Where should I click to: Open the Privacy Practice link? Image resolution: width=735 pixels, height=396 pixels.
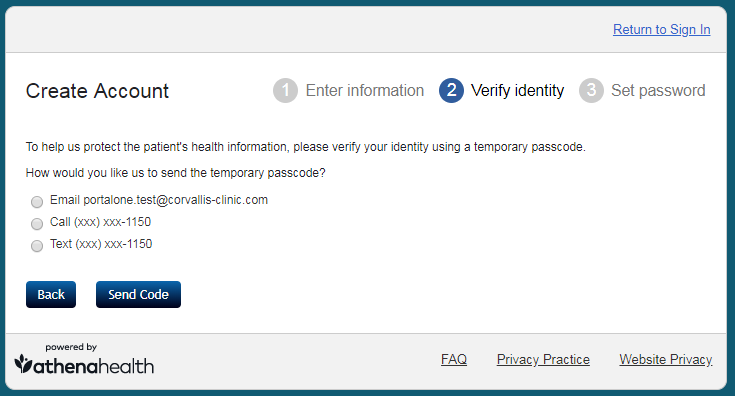tap(543, 359)
